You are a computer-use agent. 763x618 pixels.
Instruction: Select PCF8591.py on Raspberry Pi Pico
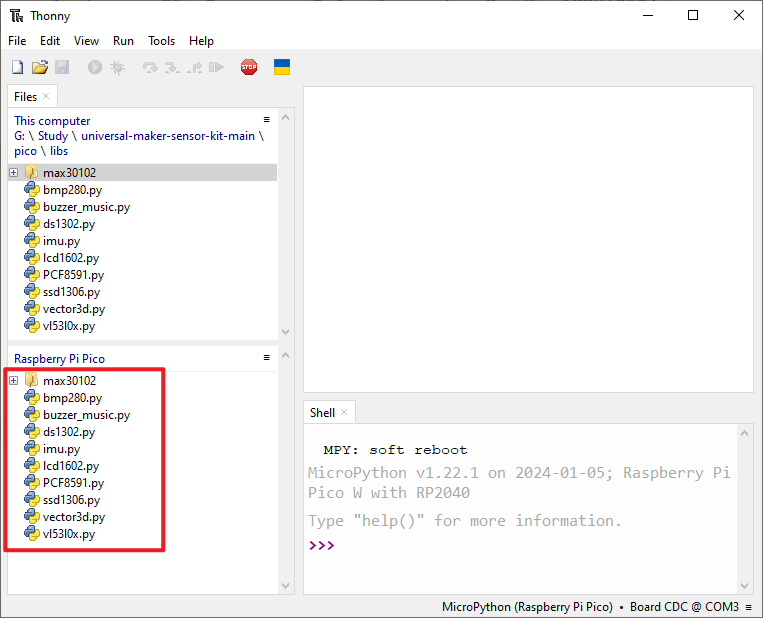click(x=73, y=483)
